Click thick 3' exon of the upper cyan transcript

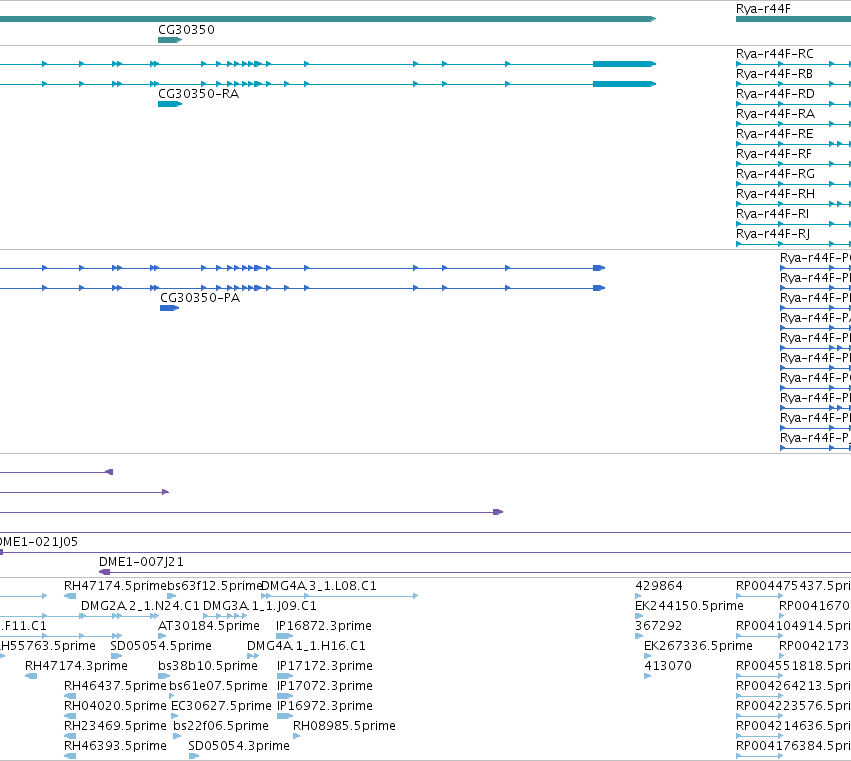click(x=624, y=64)
